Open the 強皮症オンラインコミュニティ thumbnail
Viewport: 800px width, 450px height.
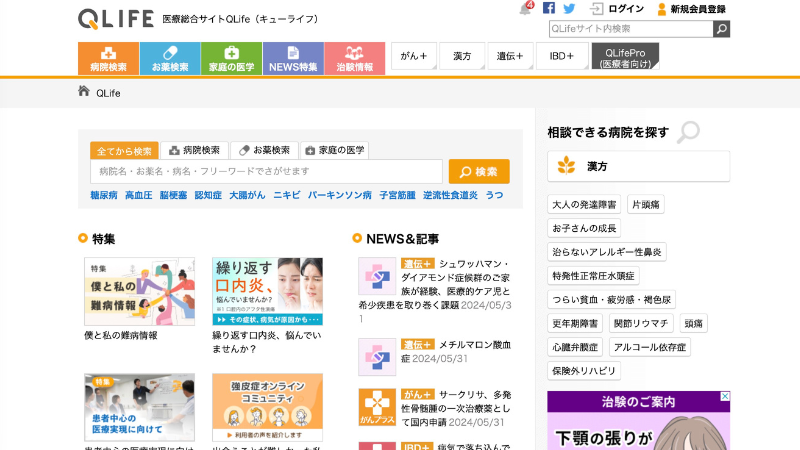click(x=267, y=407)
